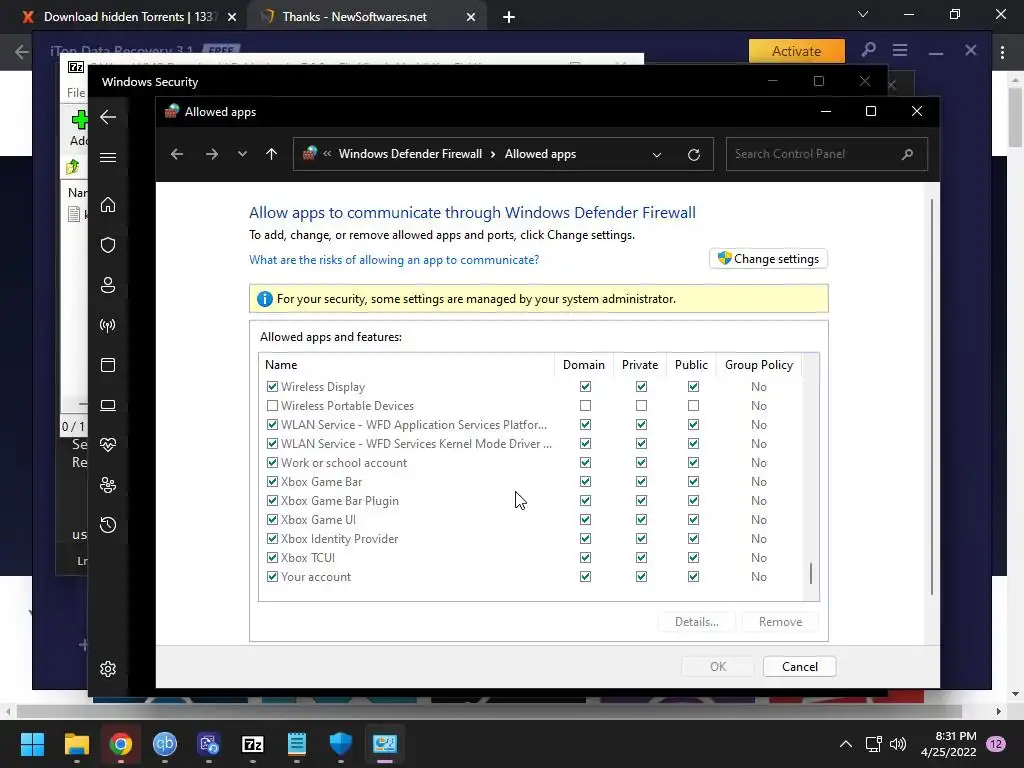The height and width of the screenshot is (768, 1024).
Task: Open Device security laptop icon
Action: [x=108, y=405]
